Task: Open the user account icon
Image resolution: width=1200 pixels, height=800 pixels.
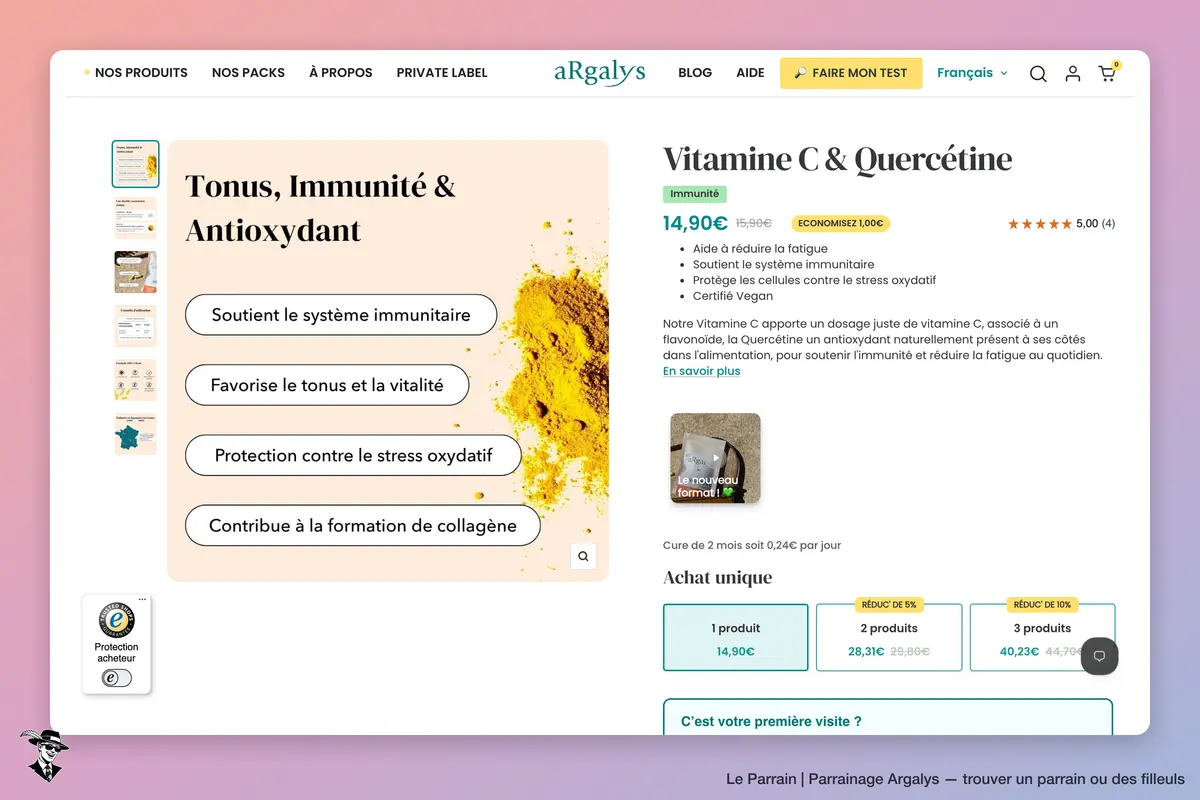Action: [1073, 73]
